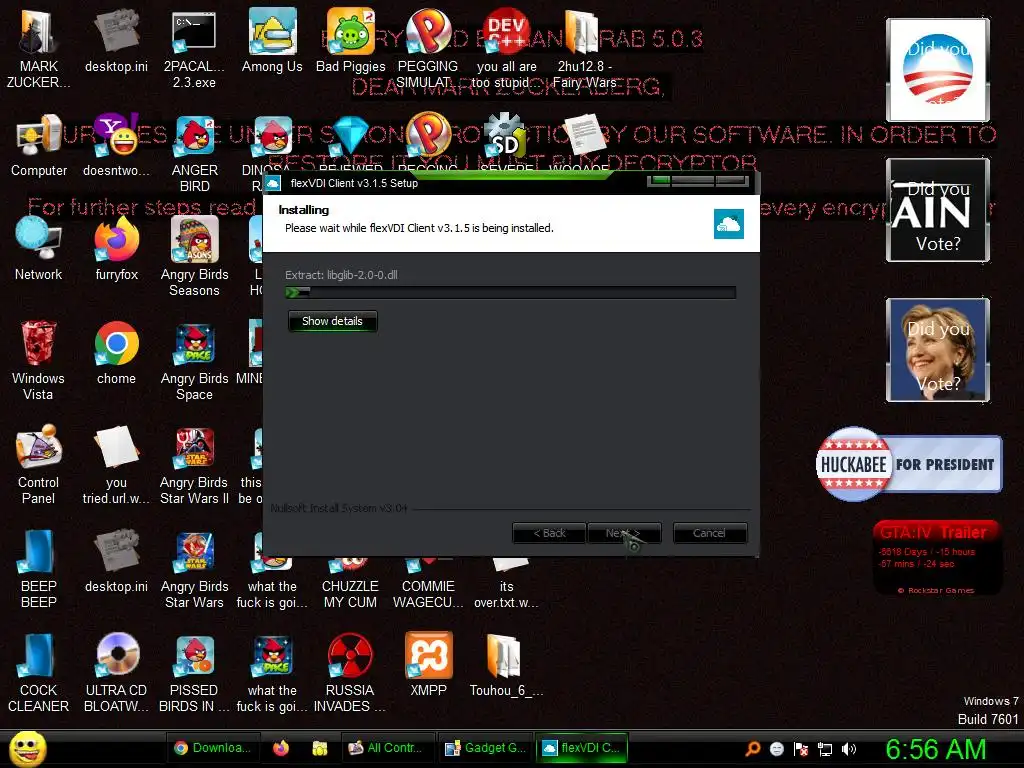This screenshot has height=768, width=1024.
Task: Click the Firefox taskbar icon
Action: 281,748
